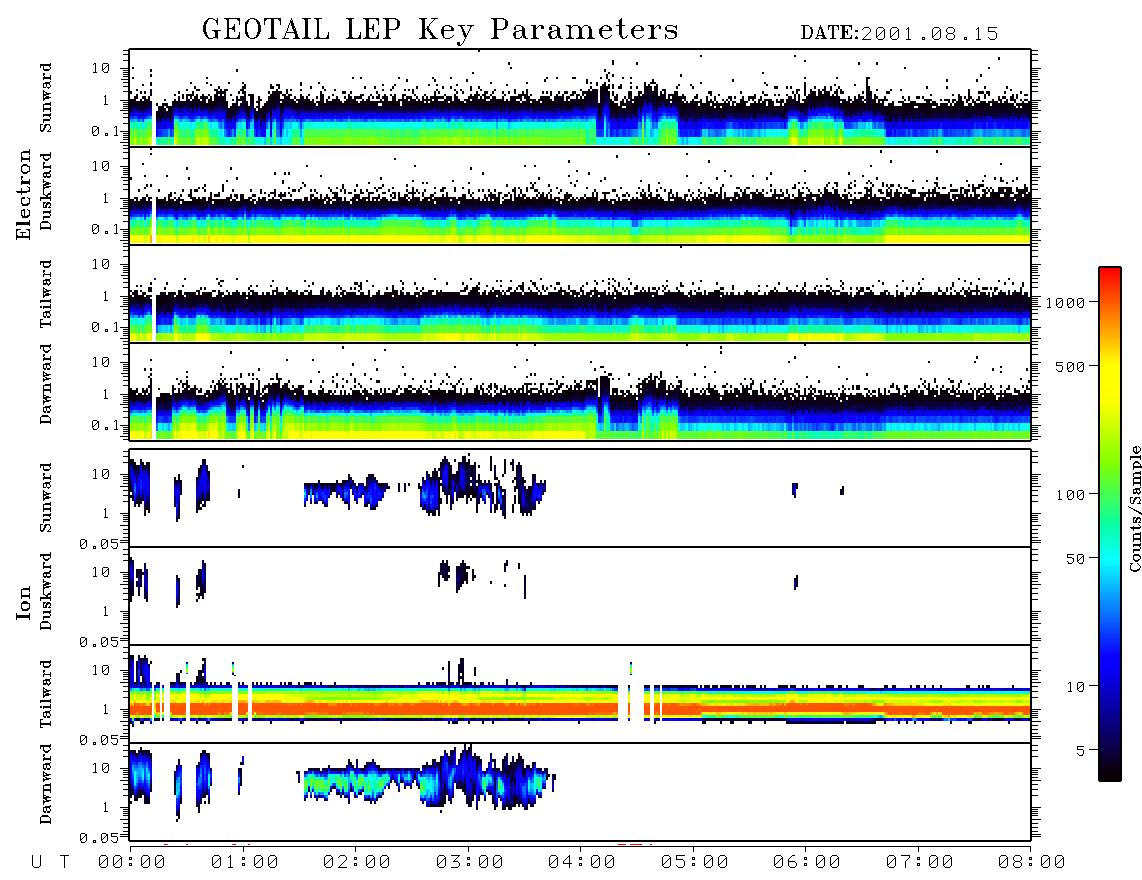Click the 0.1 tick of Electron Sunward axis
1142x880 pixels.
tap(105, 131)
